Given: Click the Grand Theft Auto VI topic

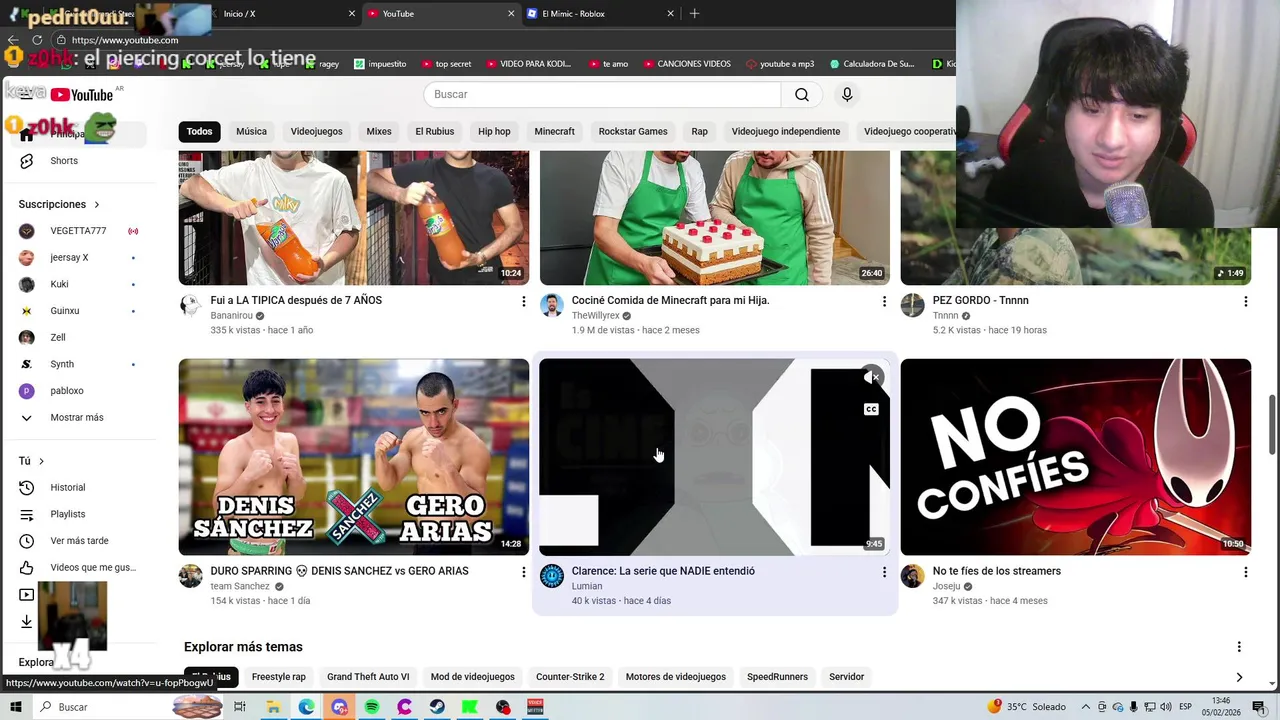Looking at the screenshot, I should pos(368,677).
